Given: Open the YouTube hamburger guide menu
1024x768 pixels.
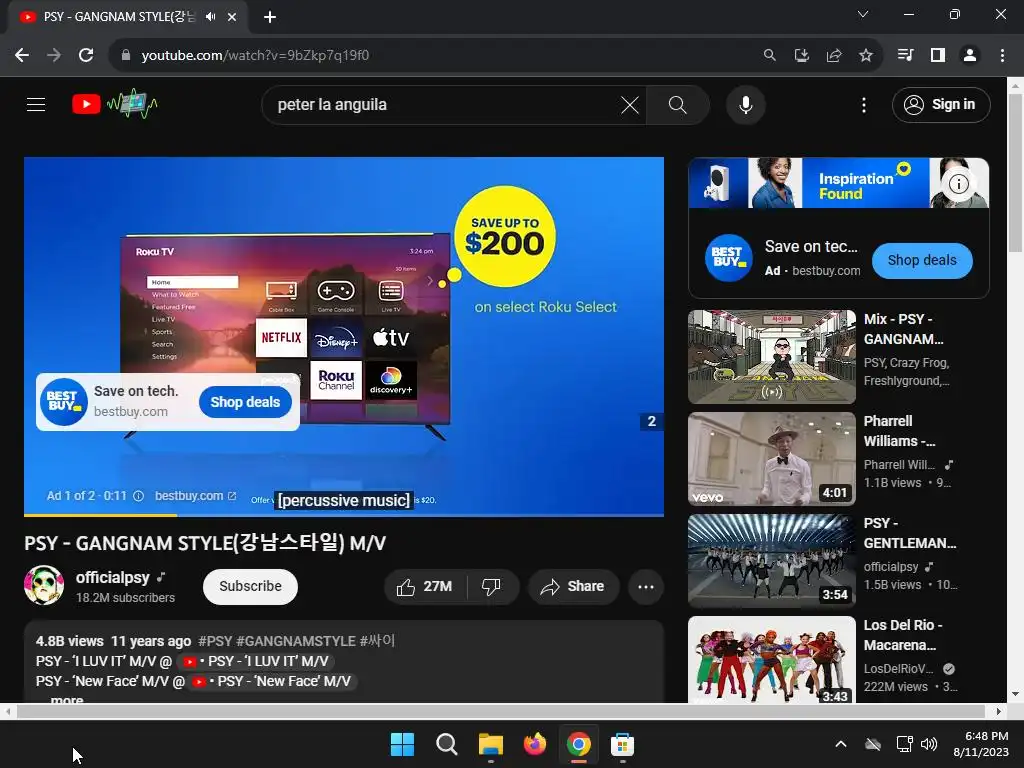Looking at the screenshot, I should 36,104.
